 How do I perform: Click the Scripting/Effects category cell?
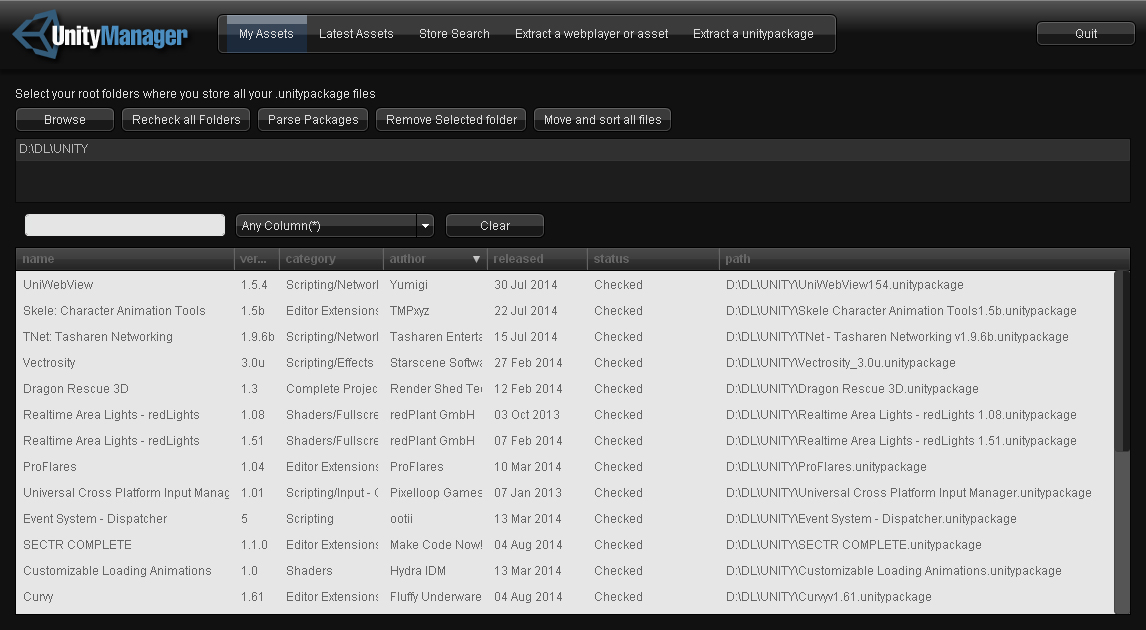point(330,363)
